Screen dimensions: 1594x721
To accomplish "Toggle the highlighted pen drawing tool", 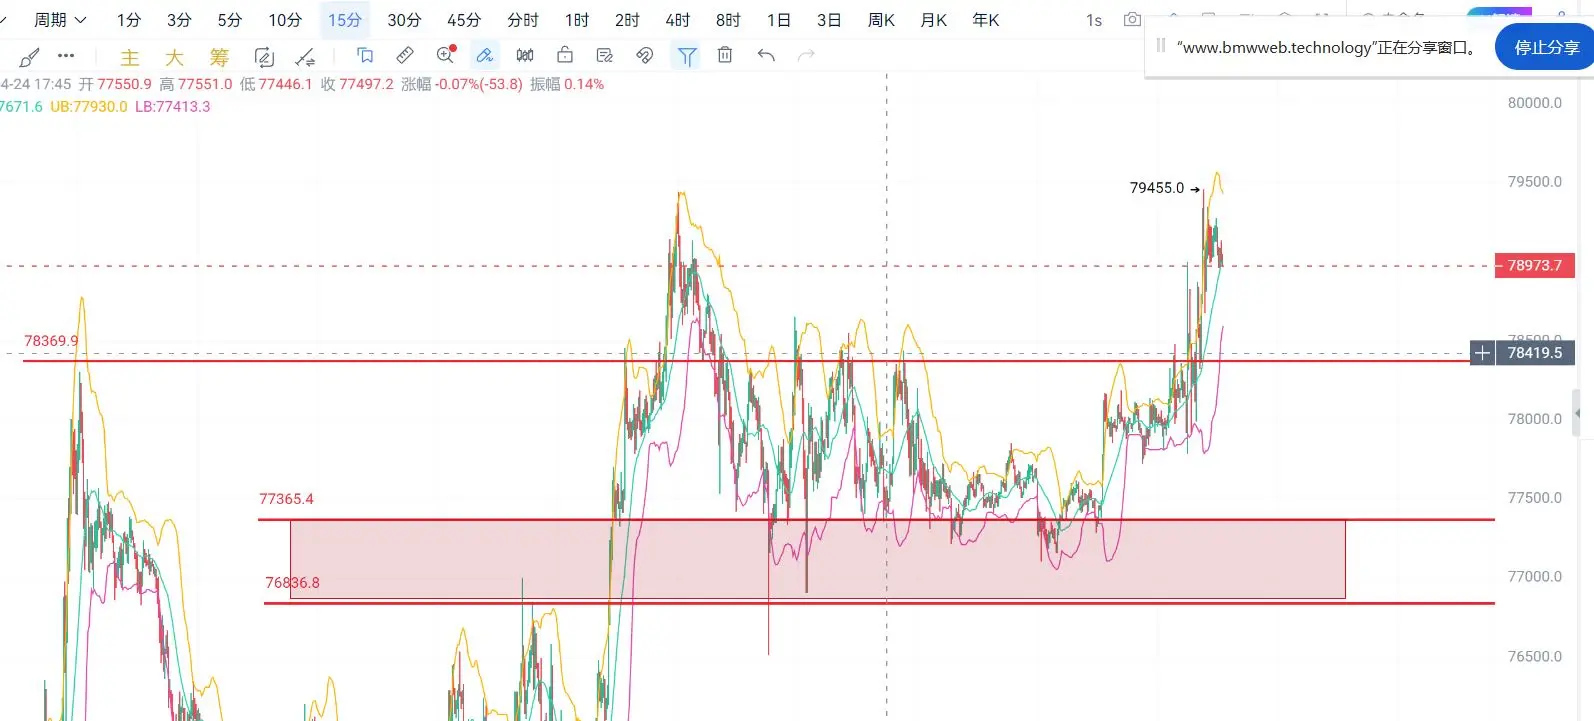I will click(x=485, y=56).
